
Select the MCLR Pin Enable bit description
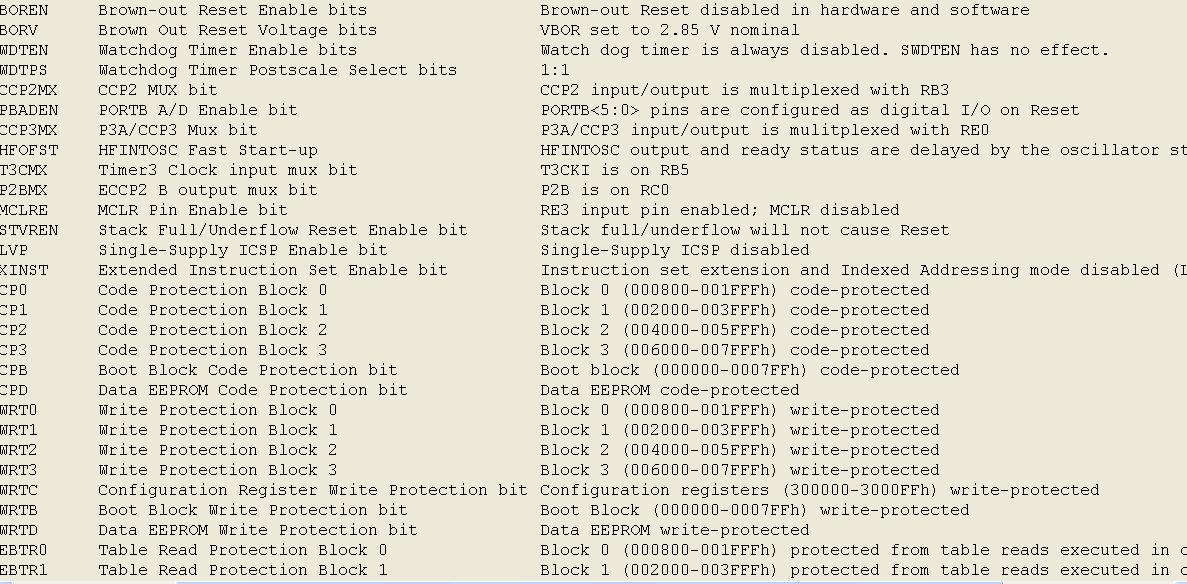point(192,210)
